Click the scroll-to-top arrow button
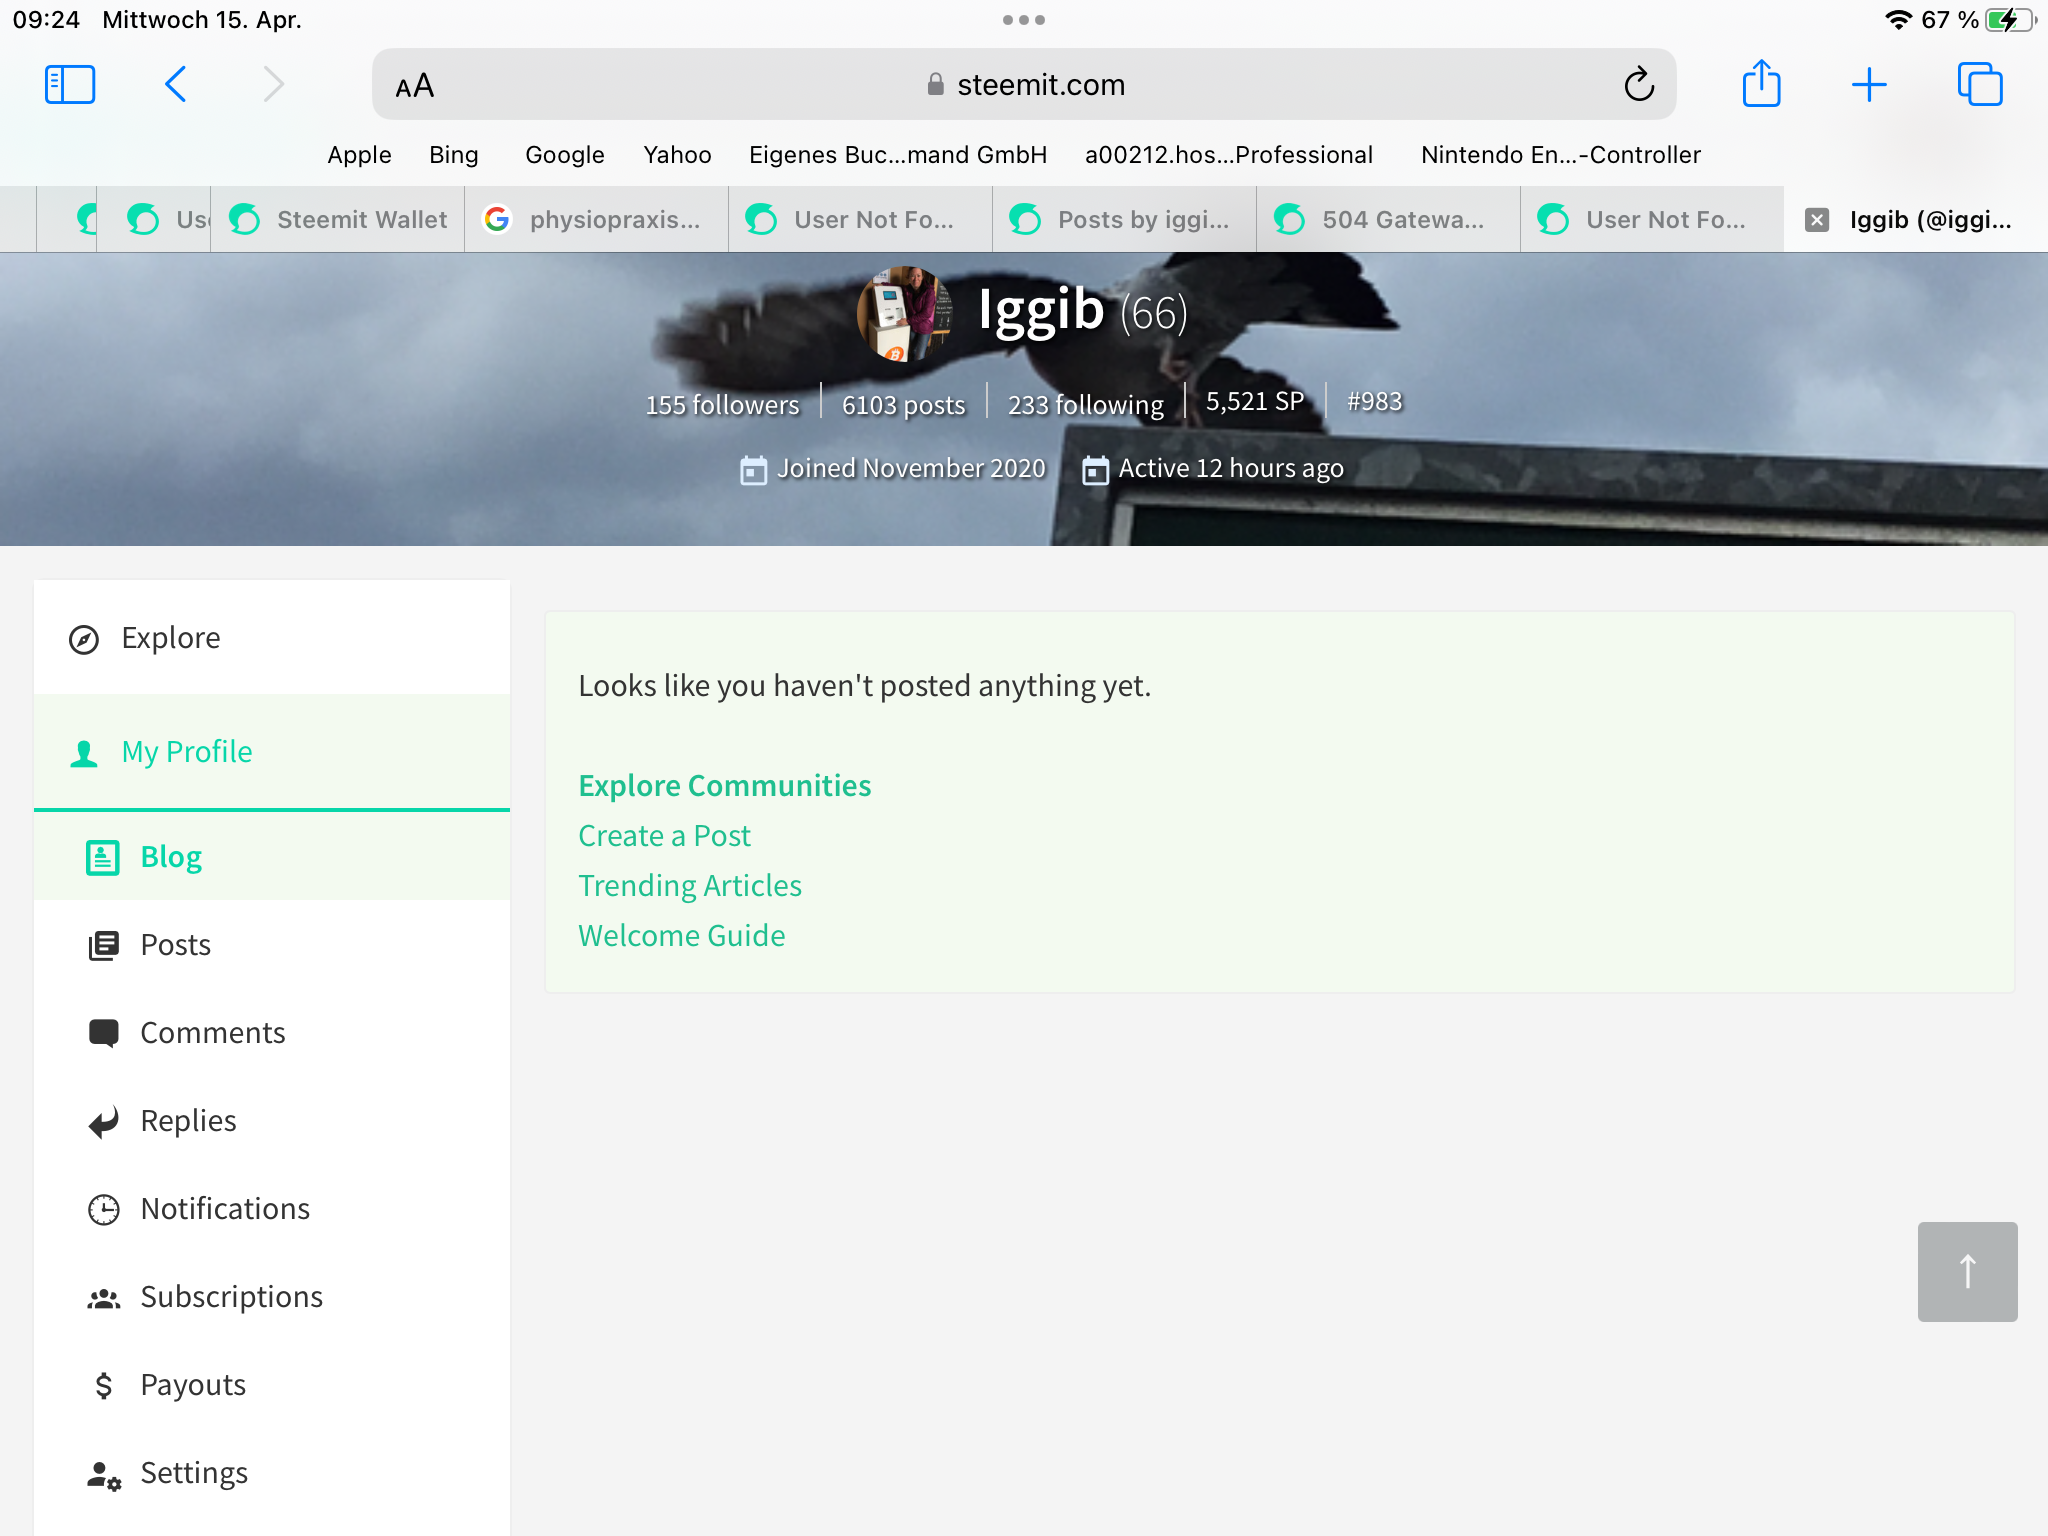2048x1536 pixels. (1966, 1271)
